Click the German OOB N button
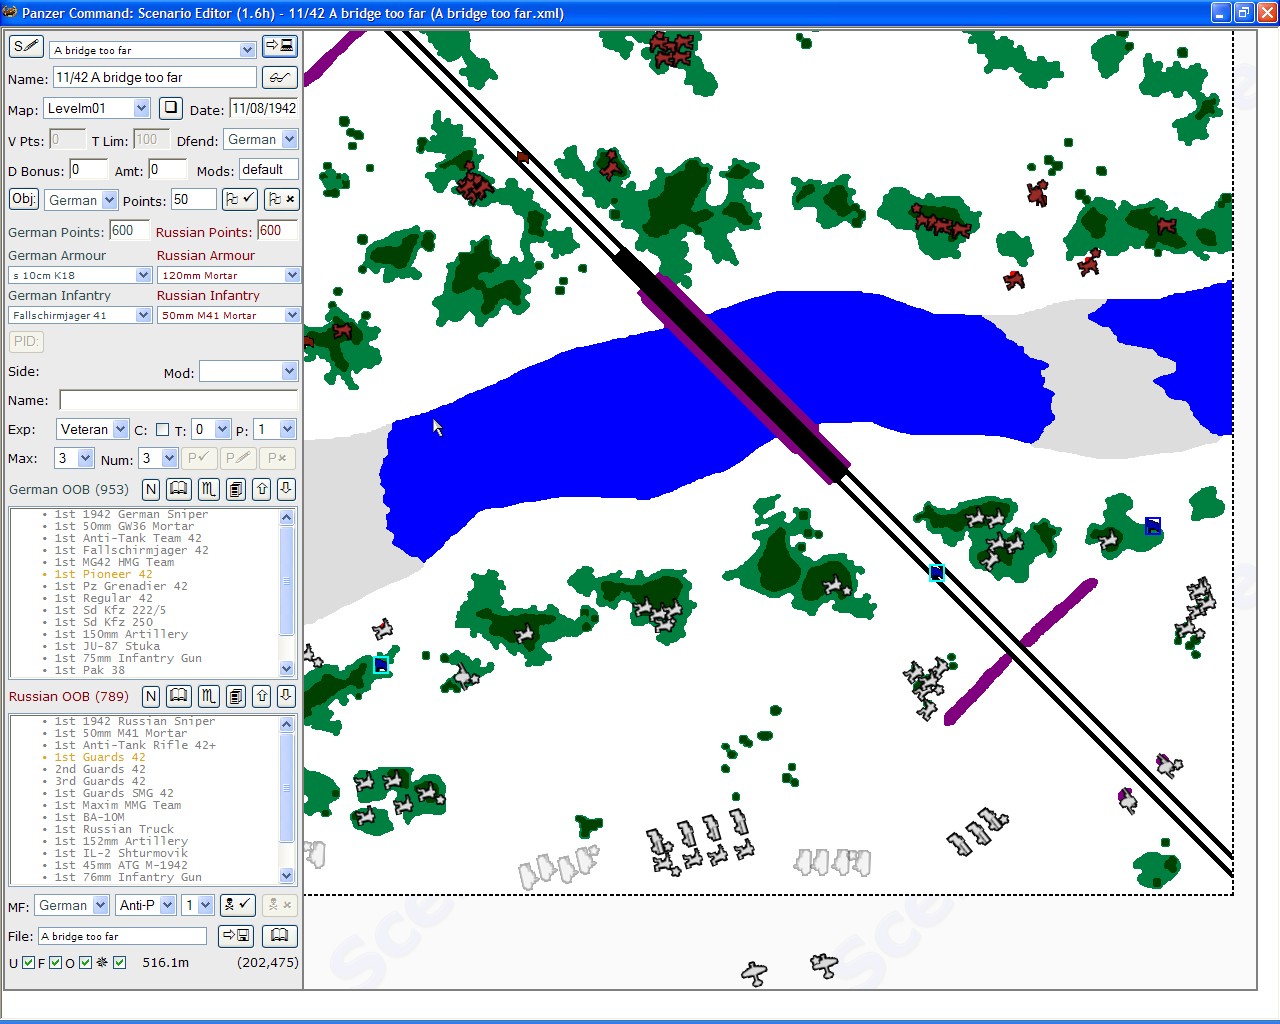 click(x=151, y=489)
